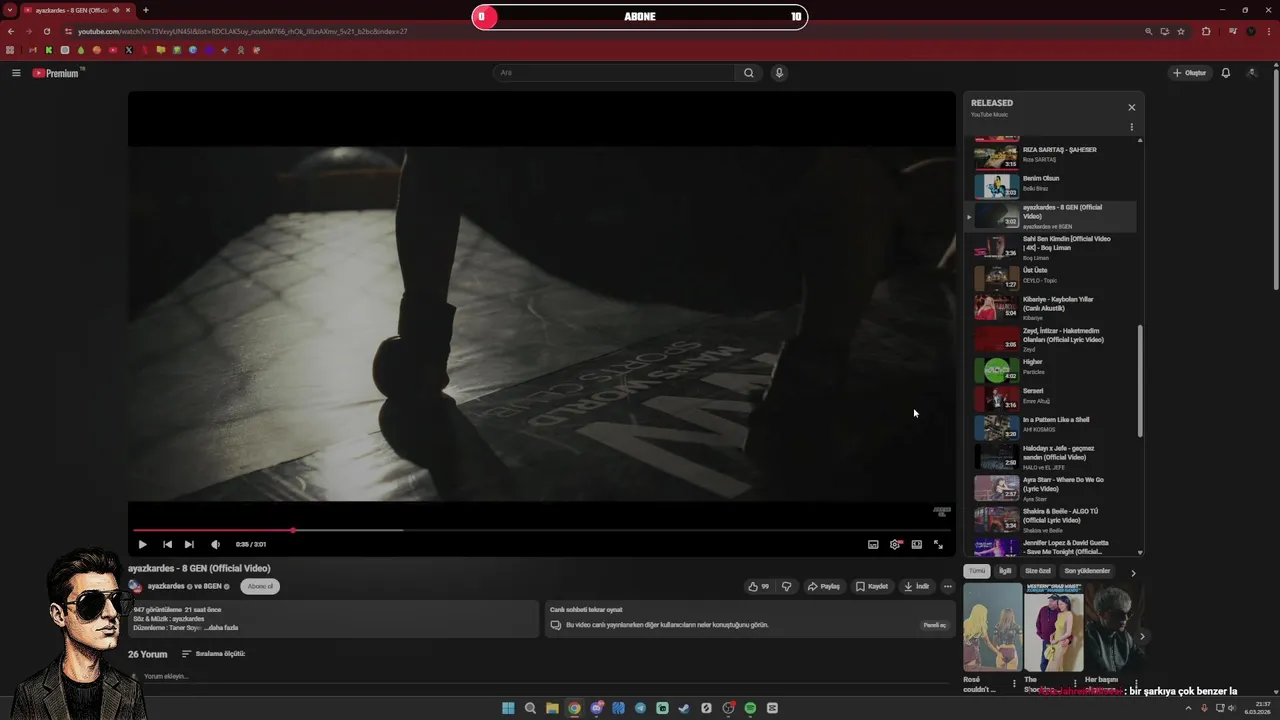Viewport: 1280px width, 720px height.
Task: Advance the shorts shelf with right arrow
Action: pyautogui.click(x=1142, y=636)
